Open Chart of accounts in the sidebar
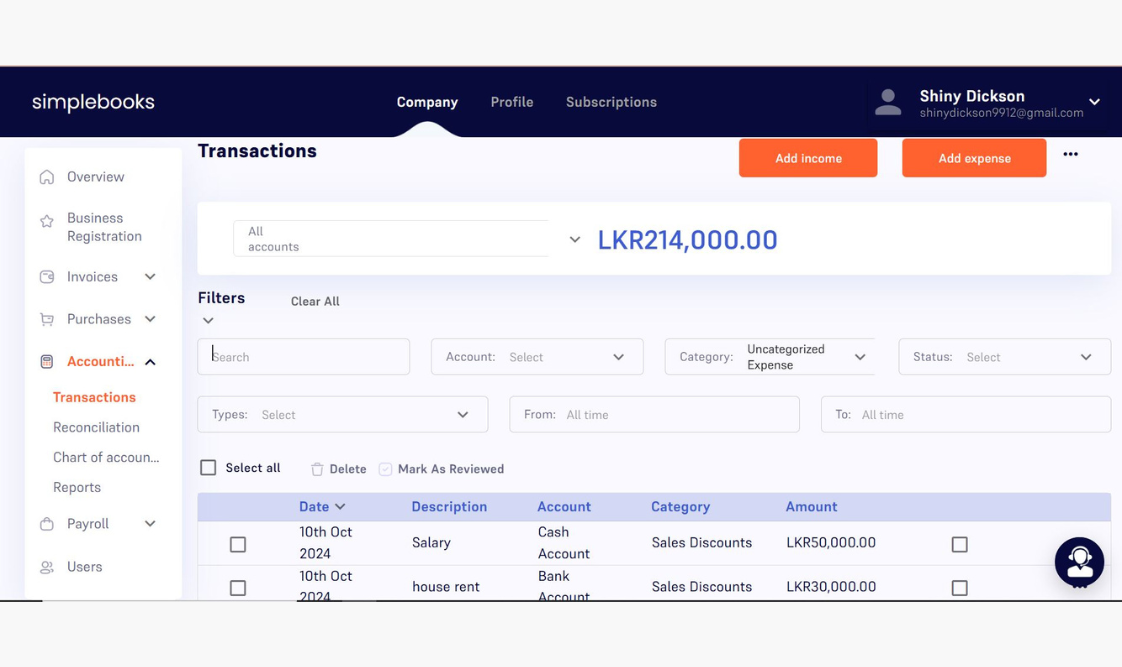The height and width of the screenshot is (667, 1122). point(106,457)
